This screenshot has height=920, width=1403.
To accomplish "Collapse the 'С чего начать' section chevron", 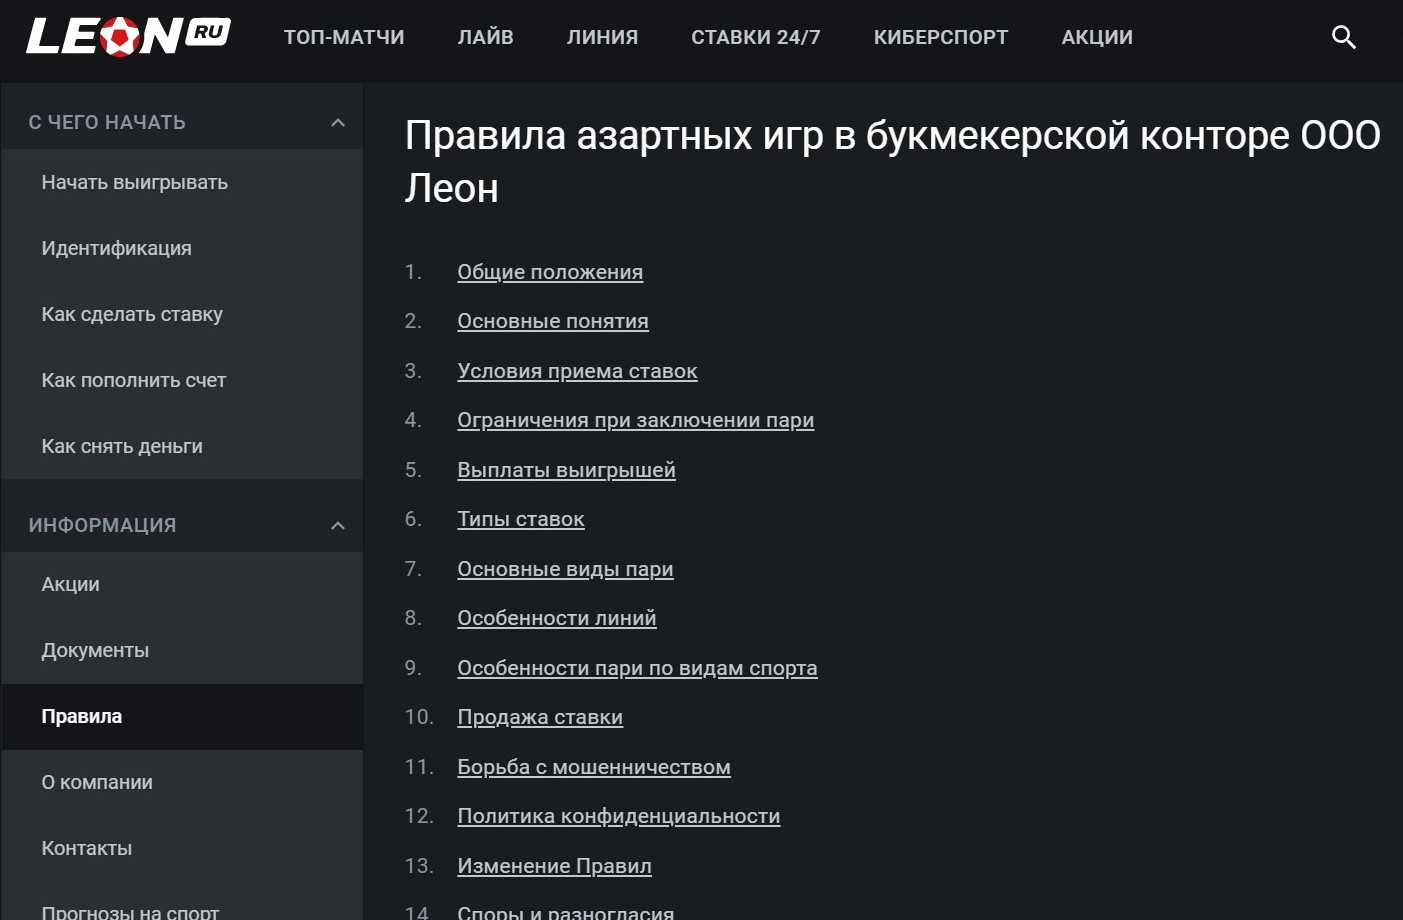I will (x=338, y=122).
